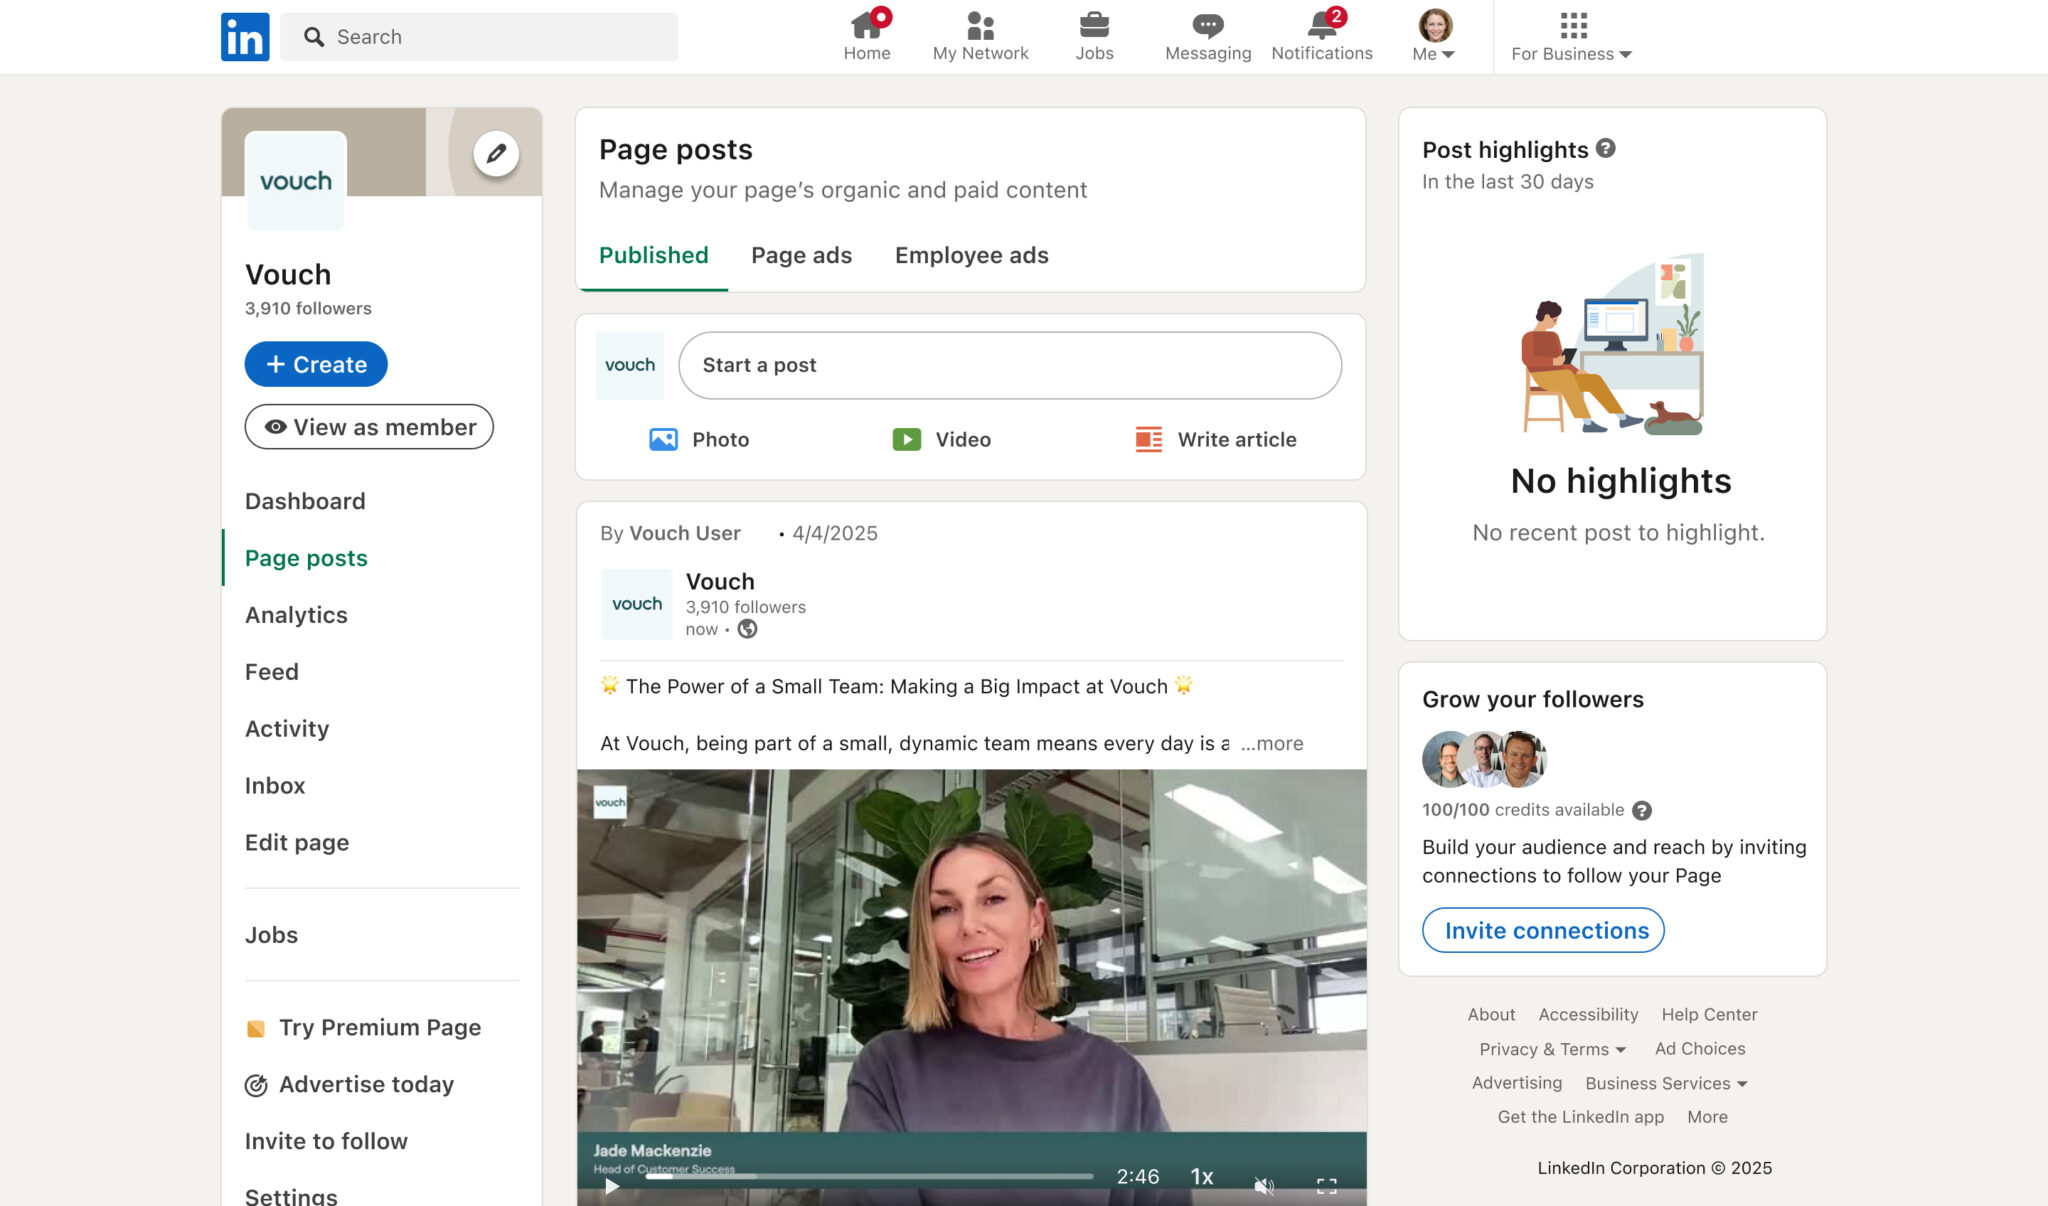Add a Video to a post

point(941,439)
